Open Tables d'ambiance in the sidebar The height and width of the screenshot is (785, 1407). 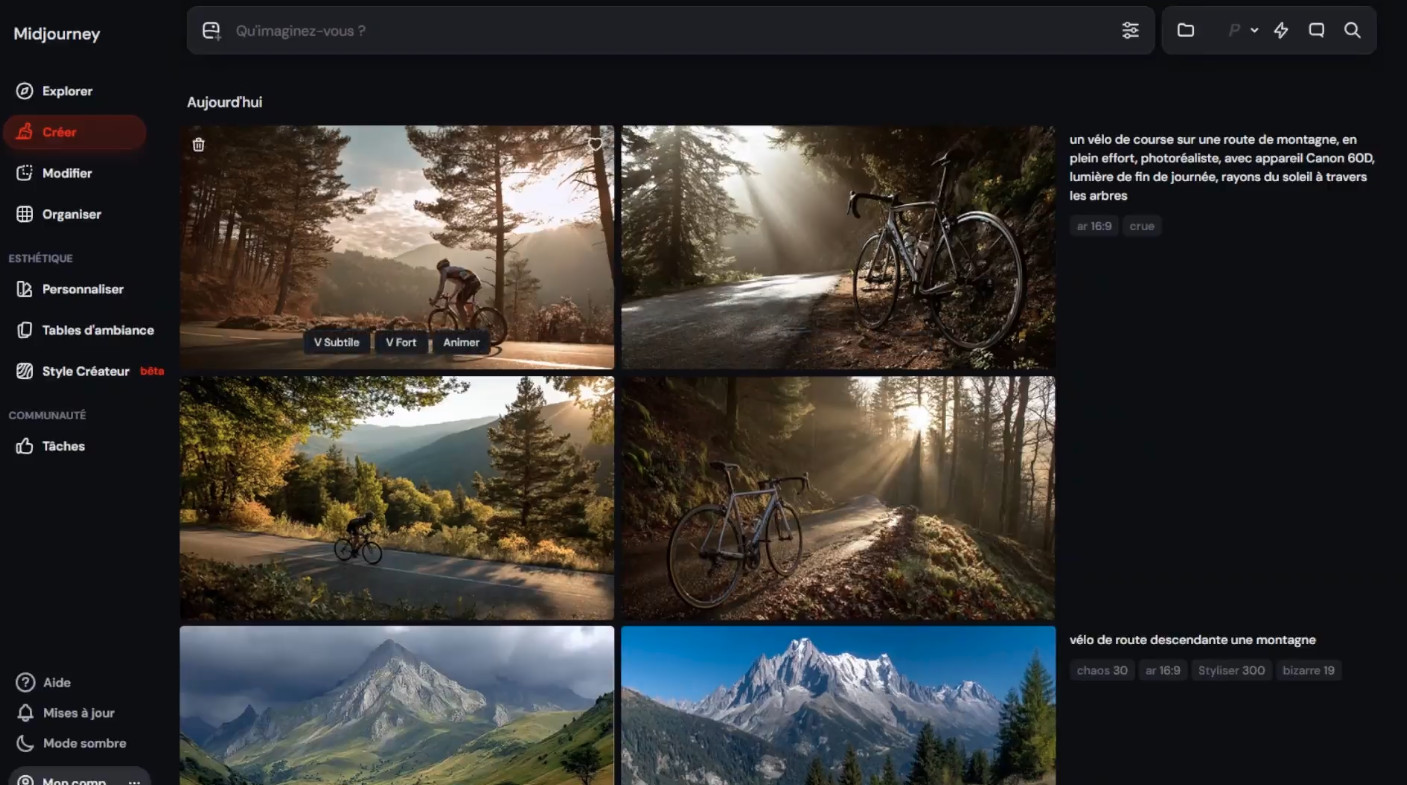[97, 330]
